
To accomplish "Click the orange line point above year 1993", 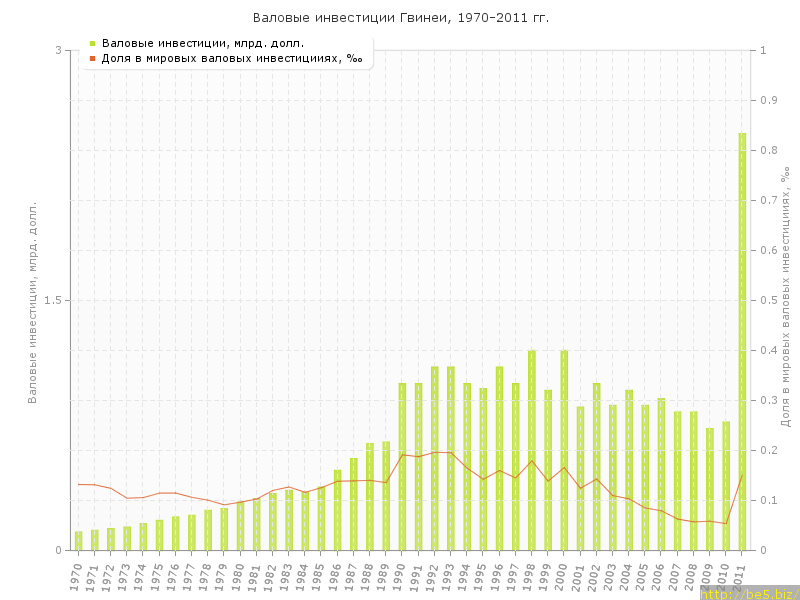I will coord(451,452).
